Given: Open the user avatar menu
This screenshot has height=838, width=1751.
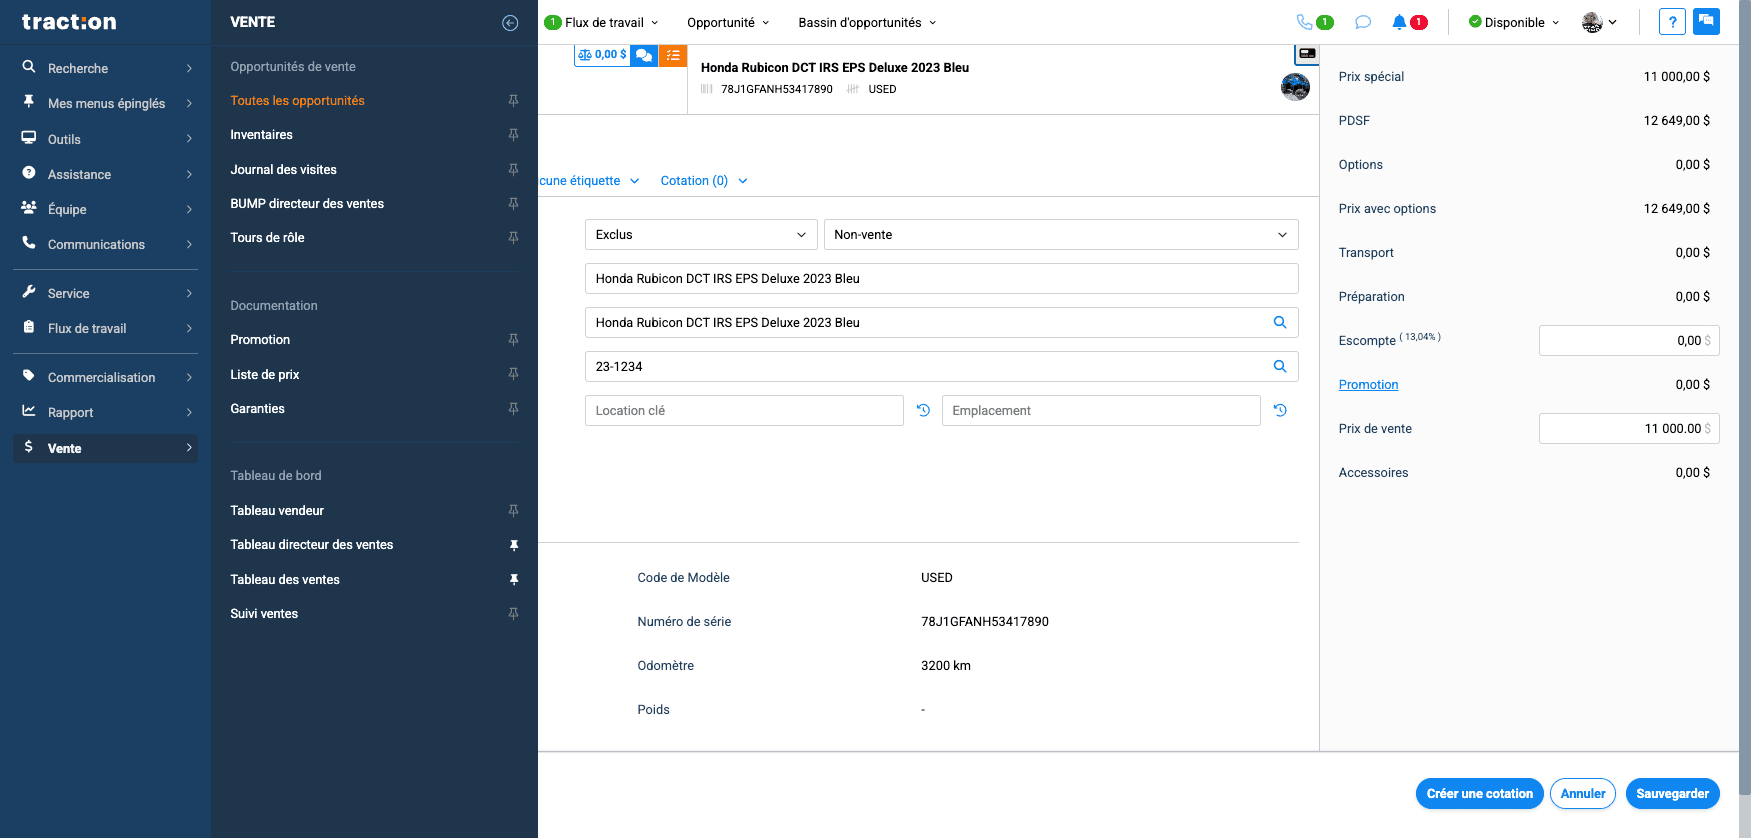Looking at the screenshot, I should coord(1599,22).
